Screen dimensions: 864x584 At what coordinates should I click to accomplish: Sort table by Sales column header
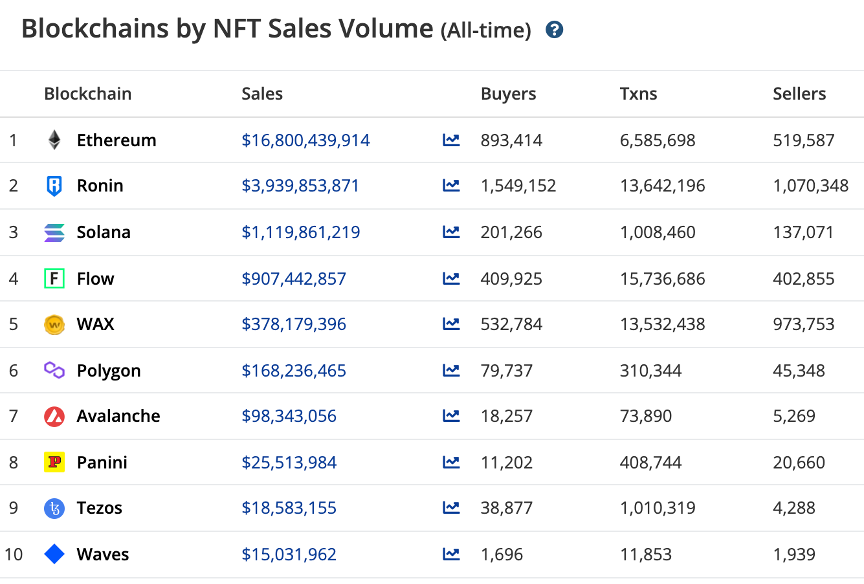coord(262,94)
